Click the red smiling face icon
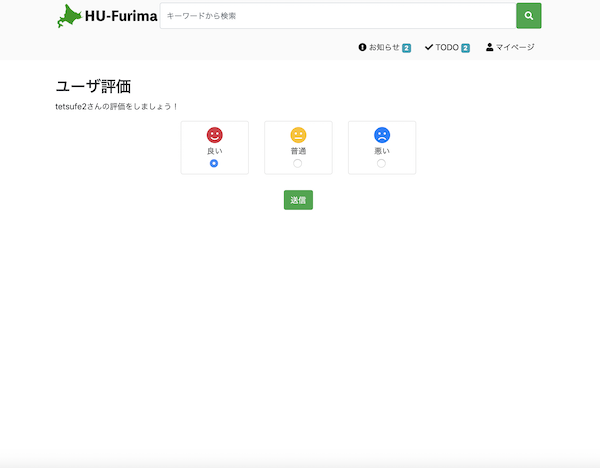The height and width of the screenshot is (468, 600). [215, 135]
